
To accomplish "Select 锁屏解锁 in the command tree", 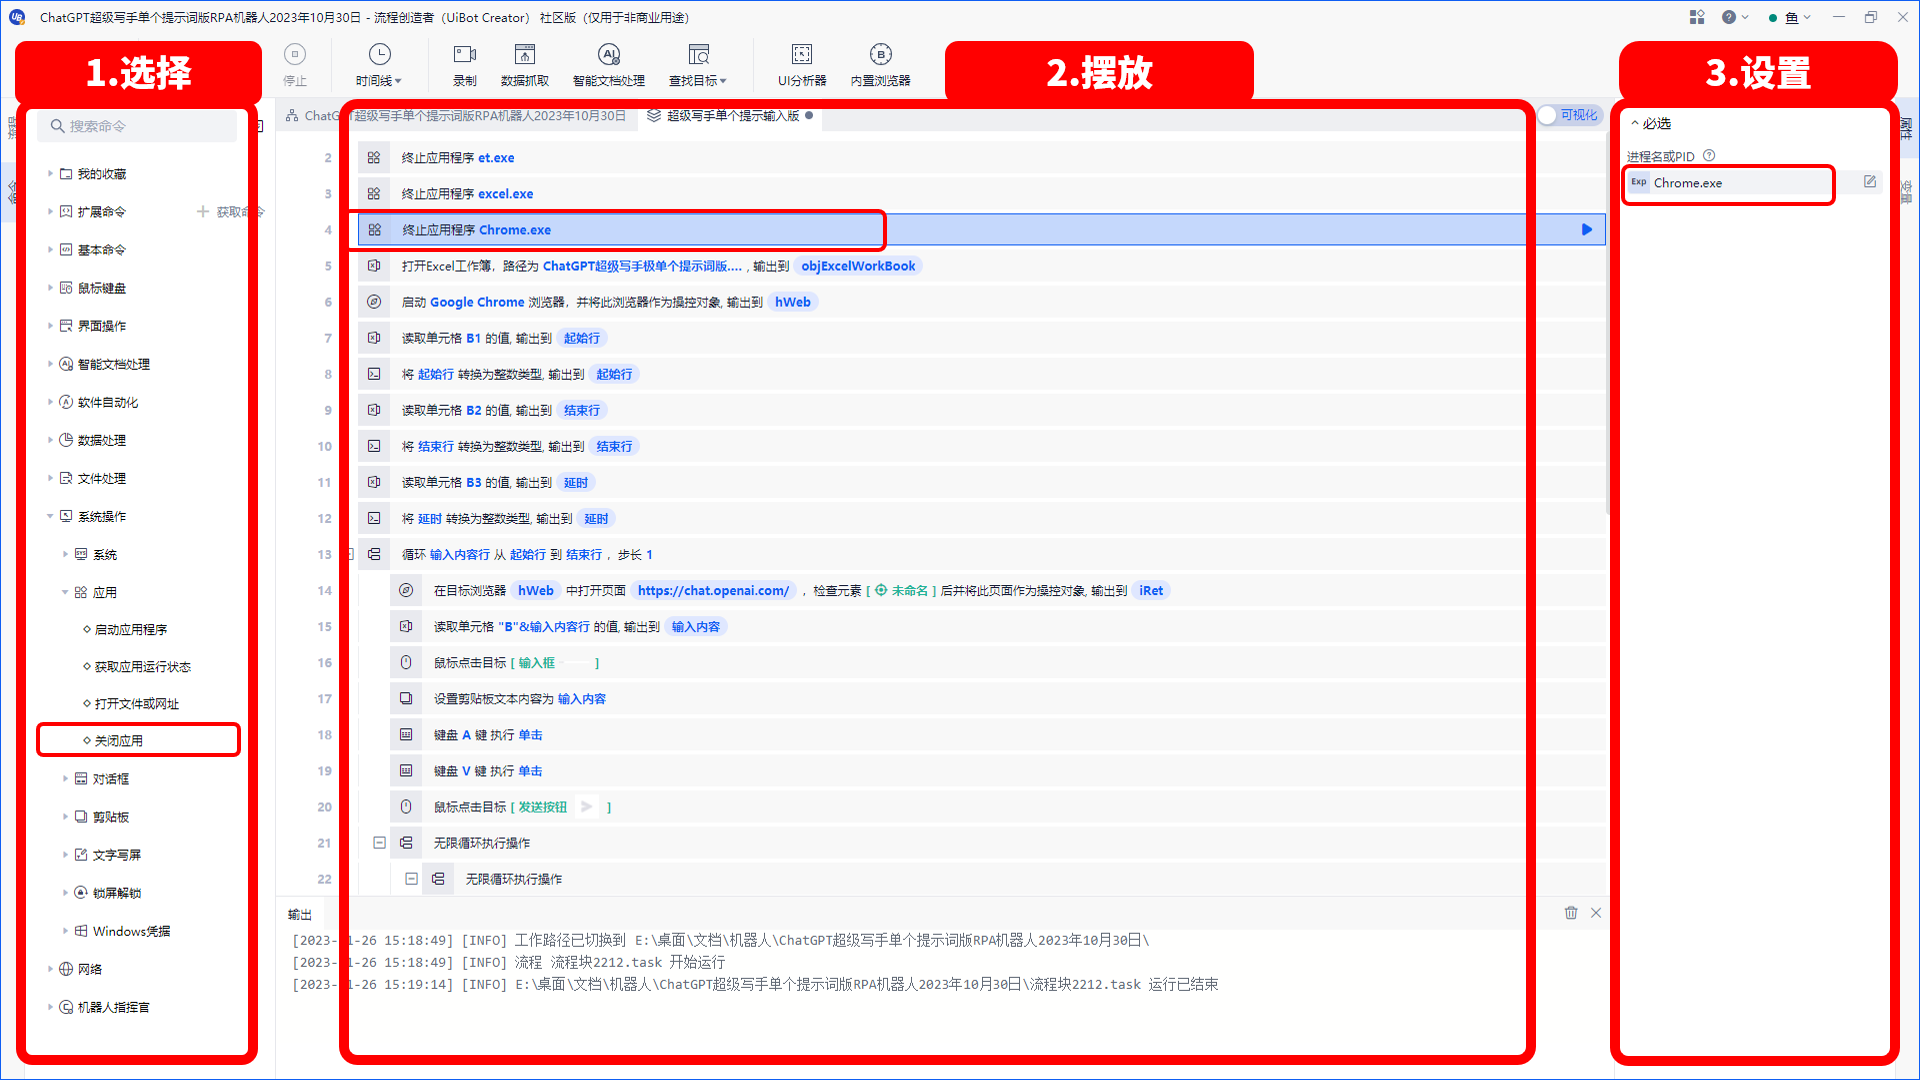I will (117, 893).
